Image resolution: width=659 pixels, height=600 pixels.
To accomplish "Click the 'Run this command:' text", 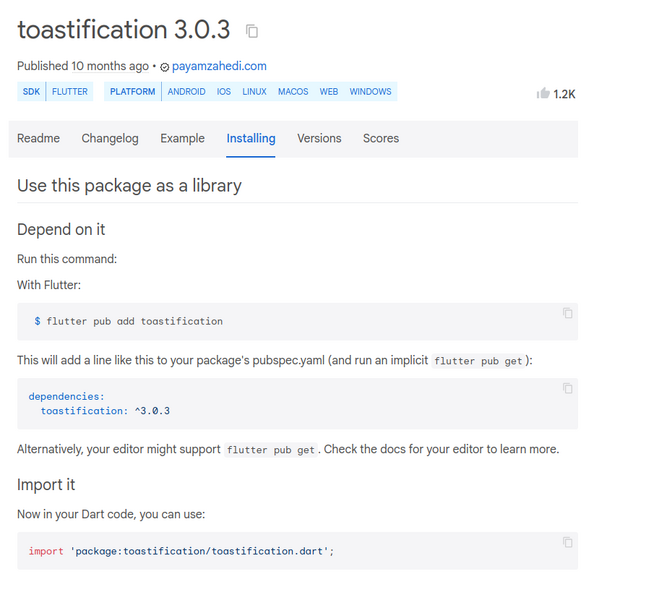I will click(67, 259).
